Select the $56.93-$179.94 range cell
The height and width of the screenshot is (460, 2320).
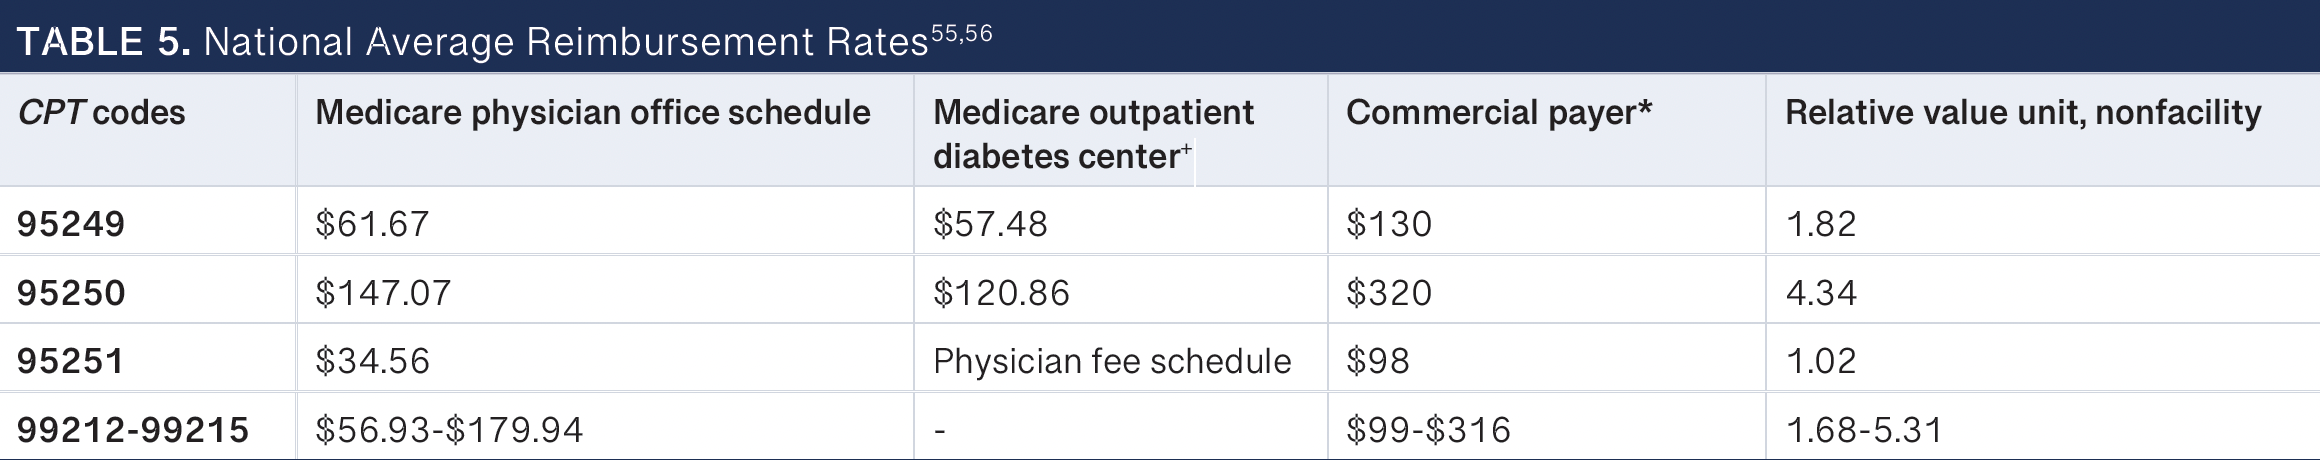coord(449,429)
